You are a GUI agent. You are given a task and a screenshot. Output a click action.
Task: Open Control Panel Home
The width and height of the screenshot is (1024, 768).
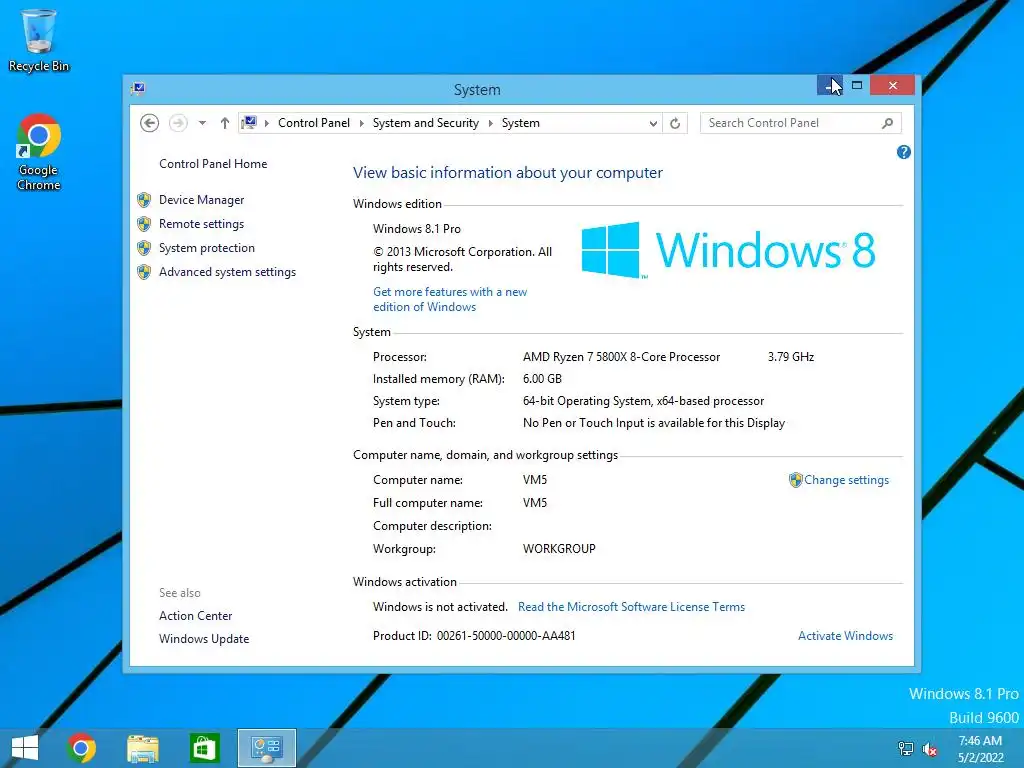(x=213, y=164)
